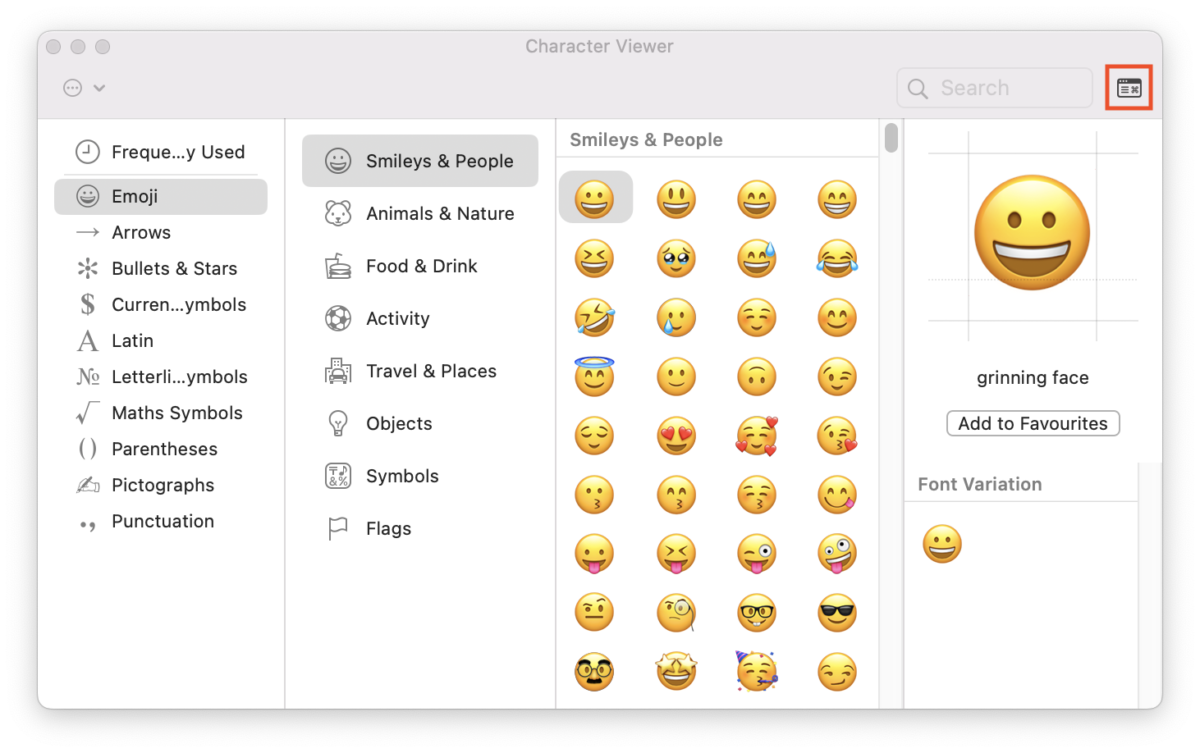Pick the smiling face with halo emoji

[594, 376]
